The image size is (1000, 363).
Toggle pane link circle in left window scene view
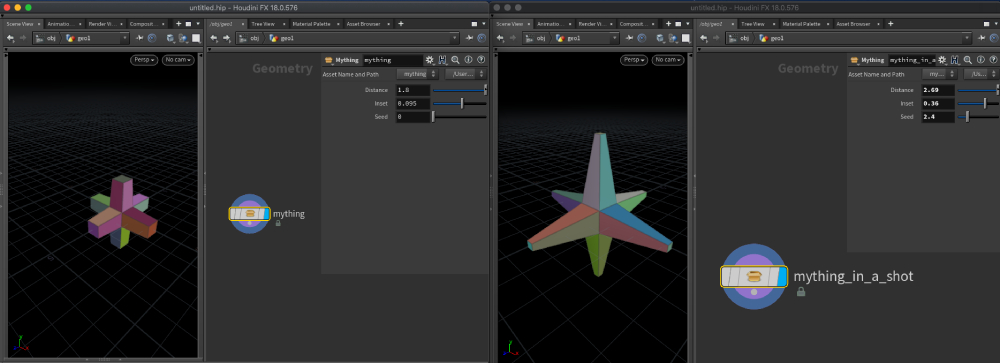click(152, 38)
